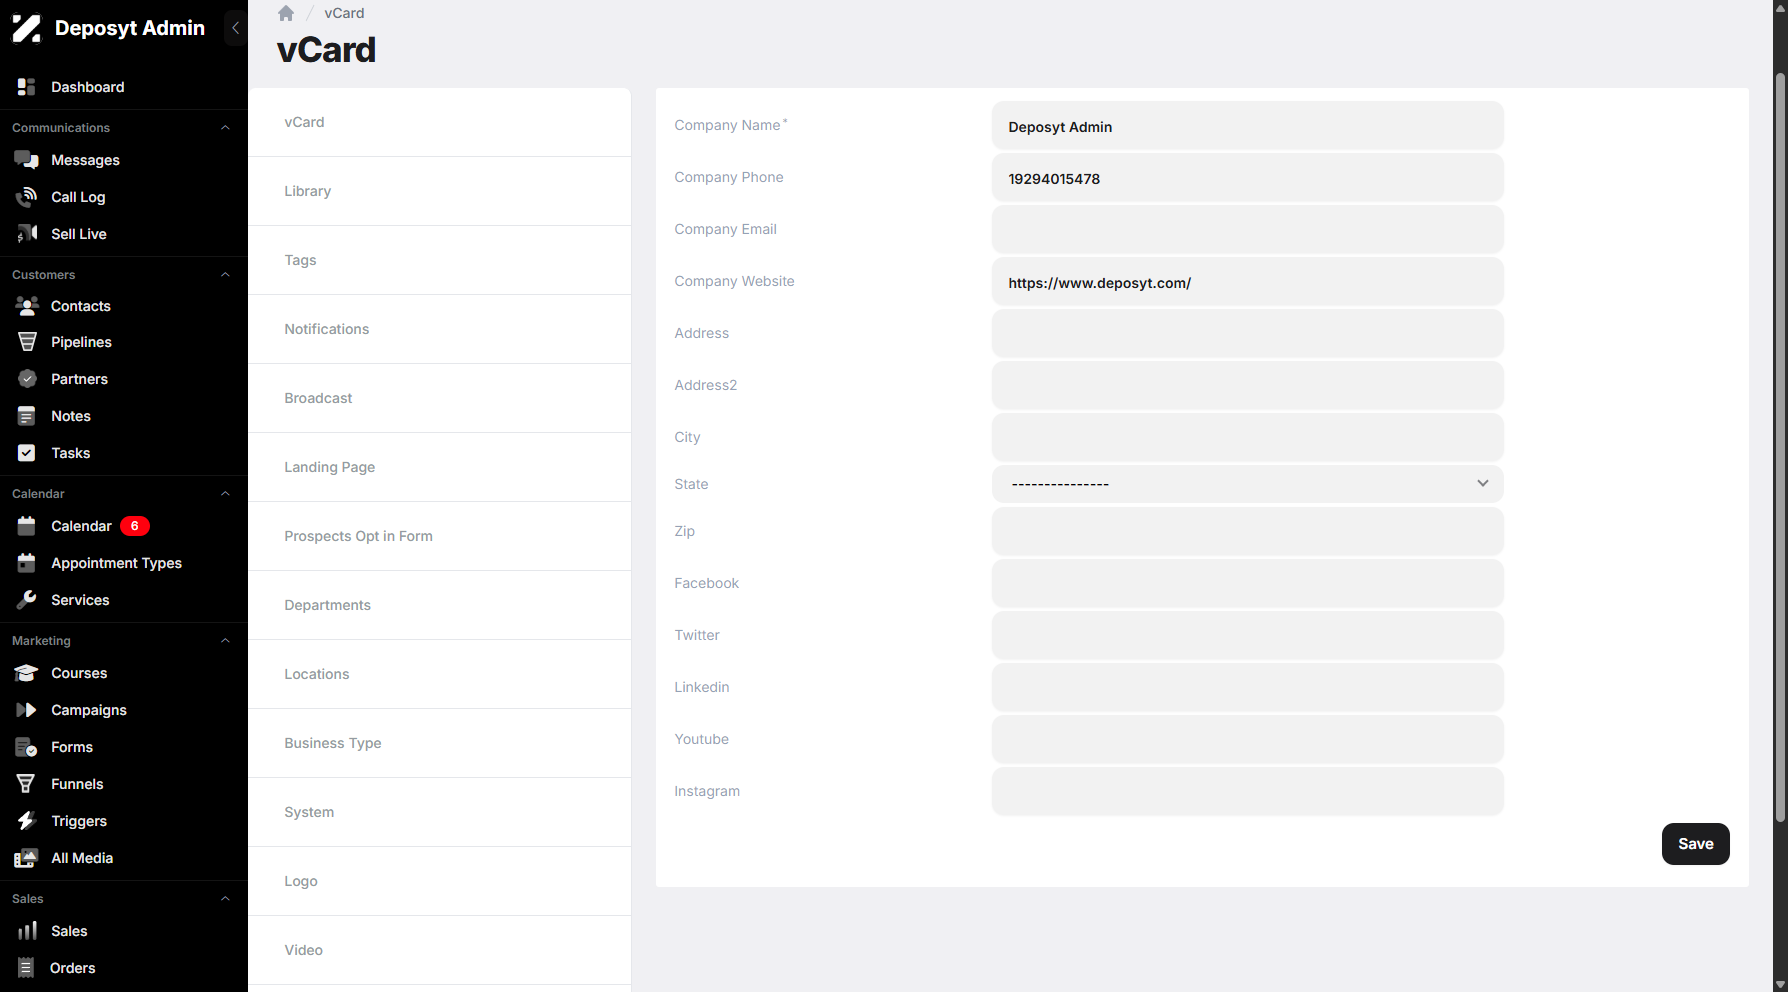This screenshot has height=992, width=1788.
Task: Open the State dropdown
Action: pos(1247,484)
